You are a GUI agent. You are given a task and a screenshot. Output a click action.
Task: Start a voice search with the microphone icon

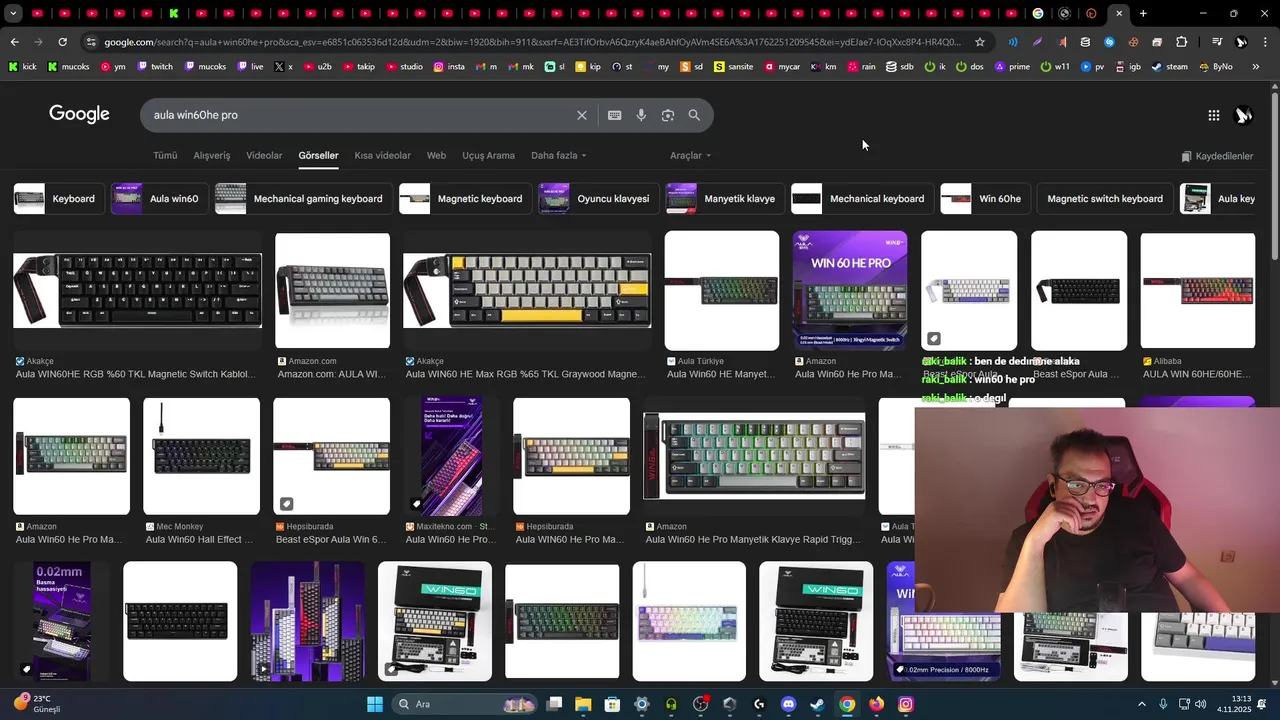pyautogui.click(x=641, y=115)
